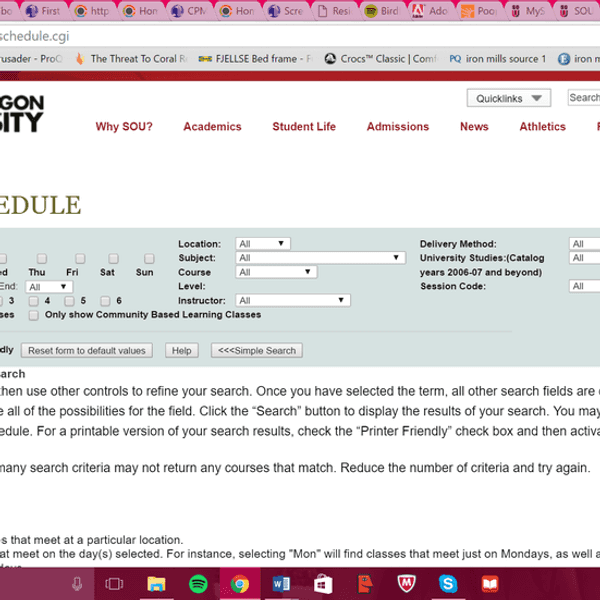600x600 pixels.
Task: Open the Microsoft Store taskbar icon
Action: click(x=323, y=584)
